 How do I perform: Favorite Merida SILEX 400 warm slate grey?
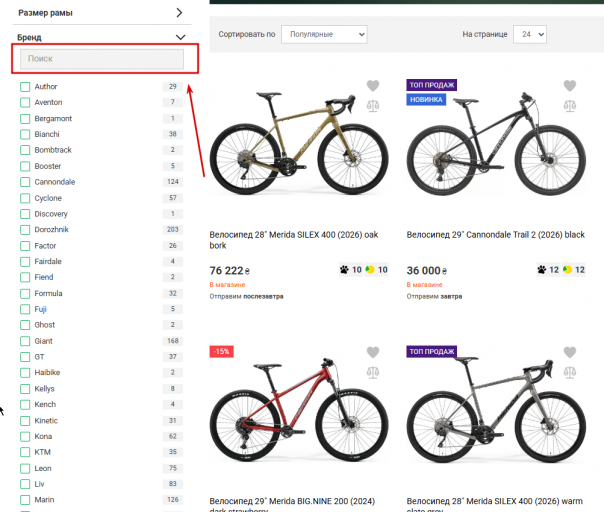click(x=570, y=352)
